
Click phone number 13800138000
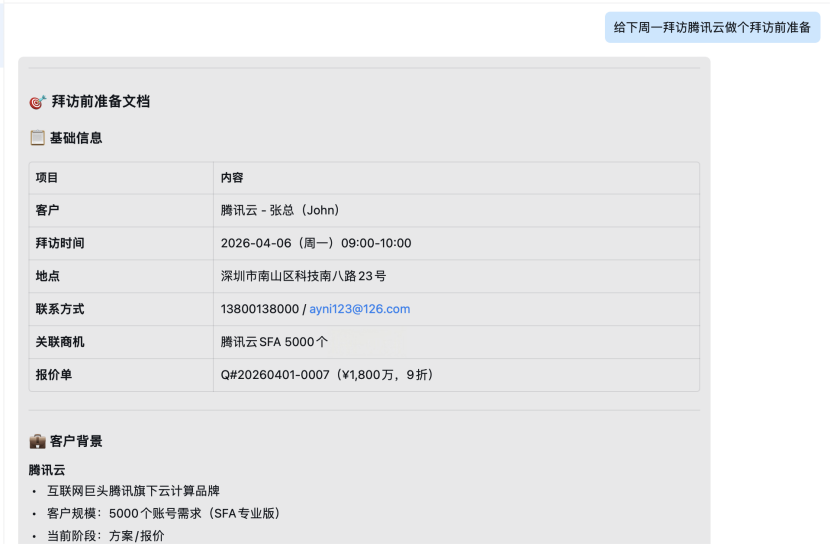point(259,309)
